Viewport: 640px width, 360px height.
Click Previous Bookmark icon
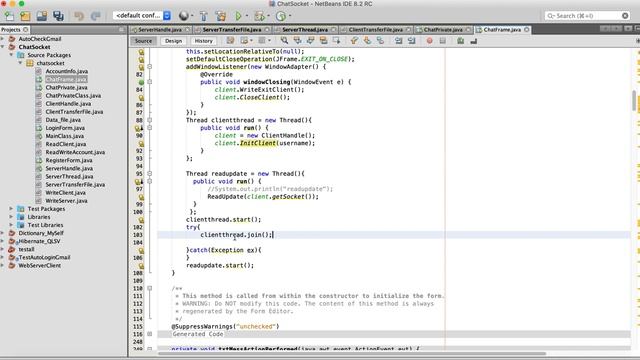[354, 41]
